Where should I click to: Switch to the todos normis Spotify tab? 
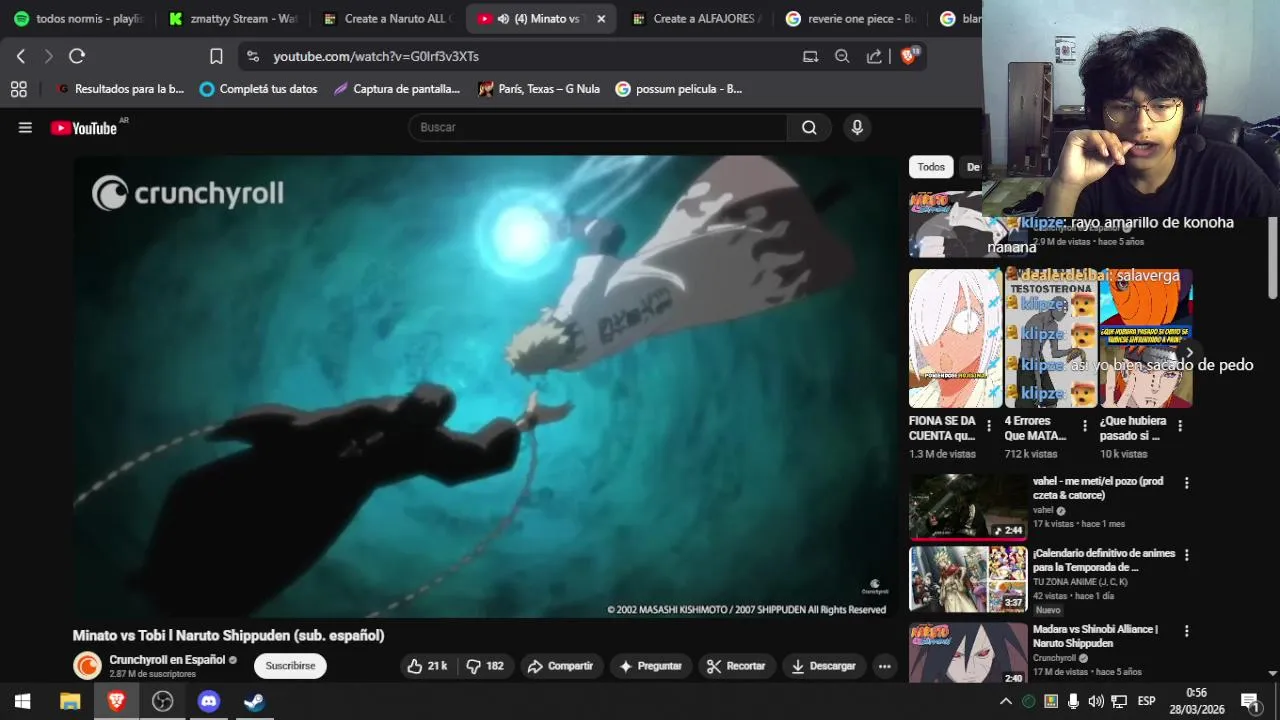[78, 19]
